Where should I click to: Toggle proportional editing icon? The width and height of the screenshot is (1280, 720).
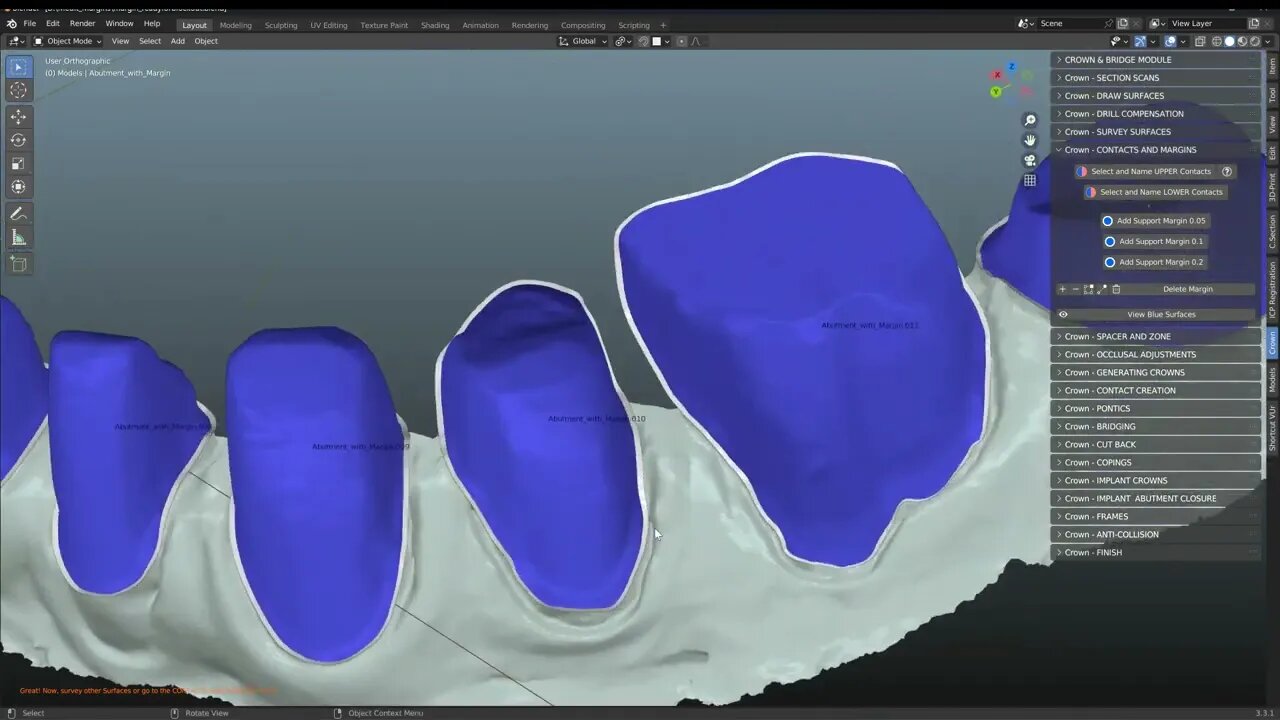click(682, 41)
